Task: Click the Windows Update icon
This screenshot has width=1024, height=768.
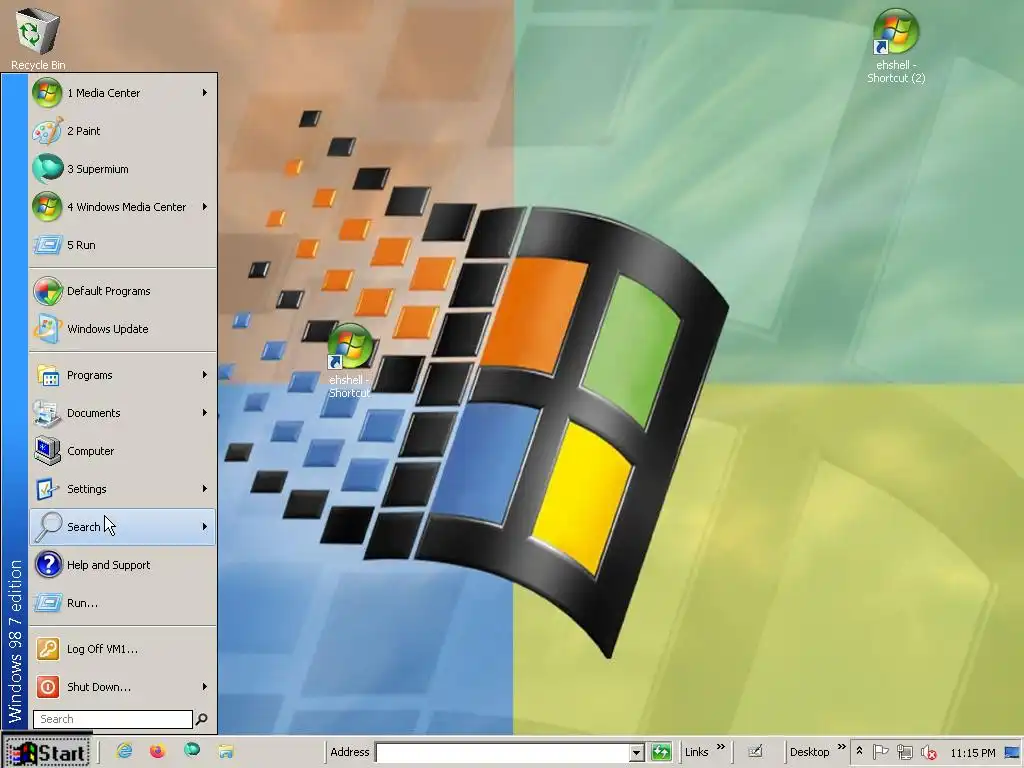Action: [48, 328]
